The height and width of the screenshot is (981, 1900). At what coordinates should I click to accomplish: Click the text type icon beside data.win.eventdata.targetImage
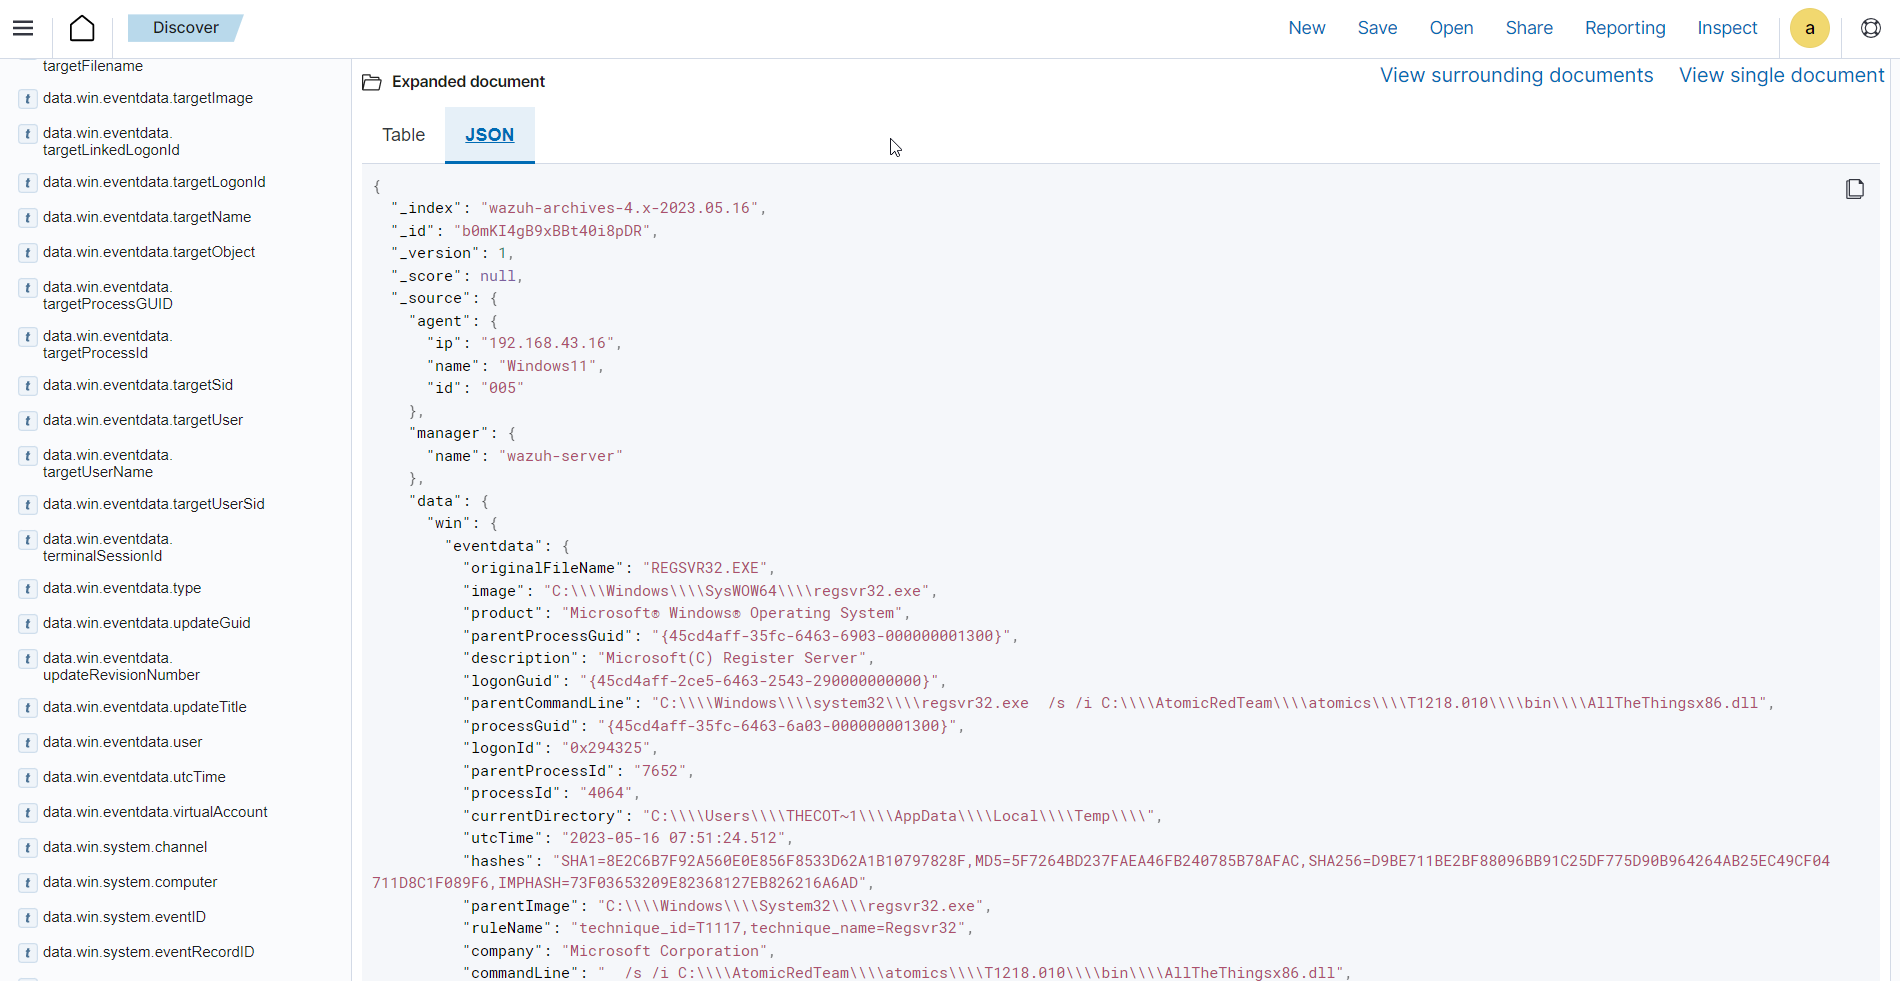(26, 98)
